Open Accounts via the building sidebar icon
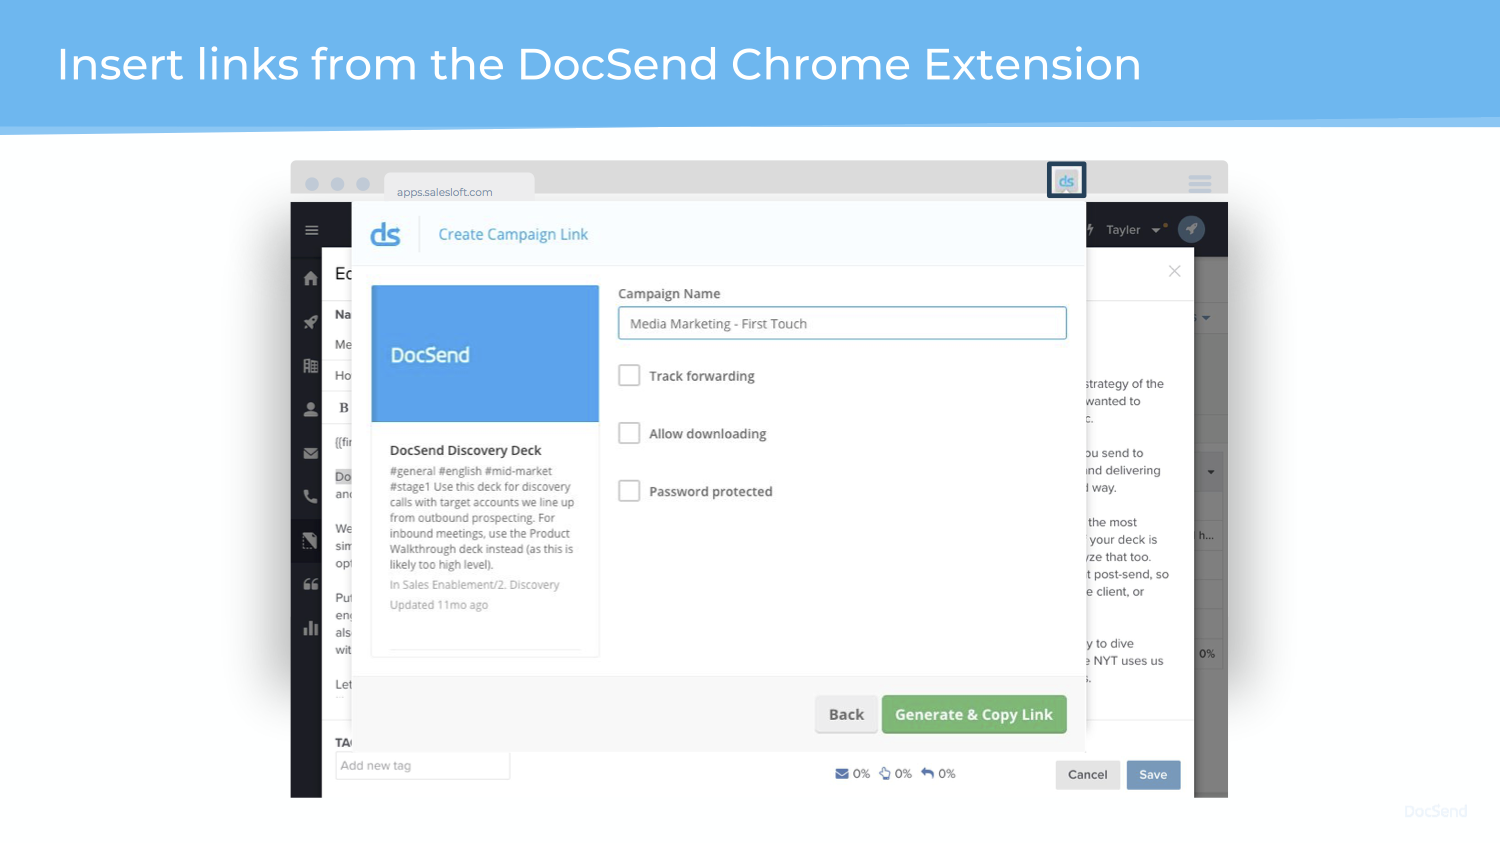 311,366
